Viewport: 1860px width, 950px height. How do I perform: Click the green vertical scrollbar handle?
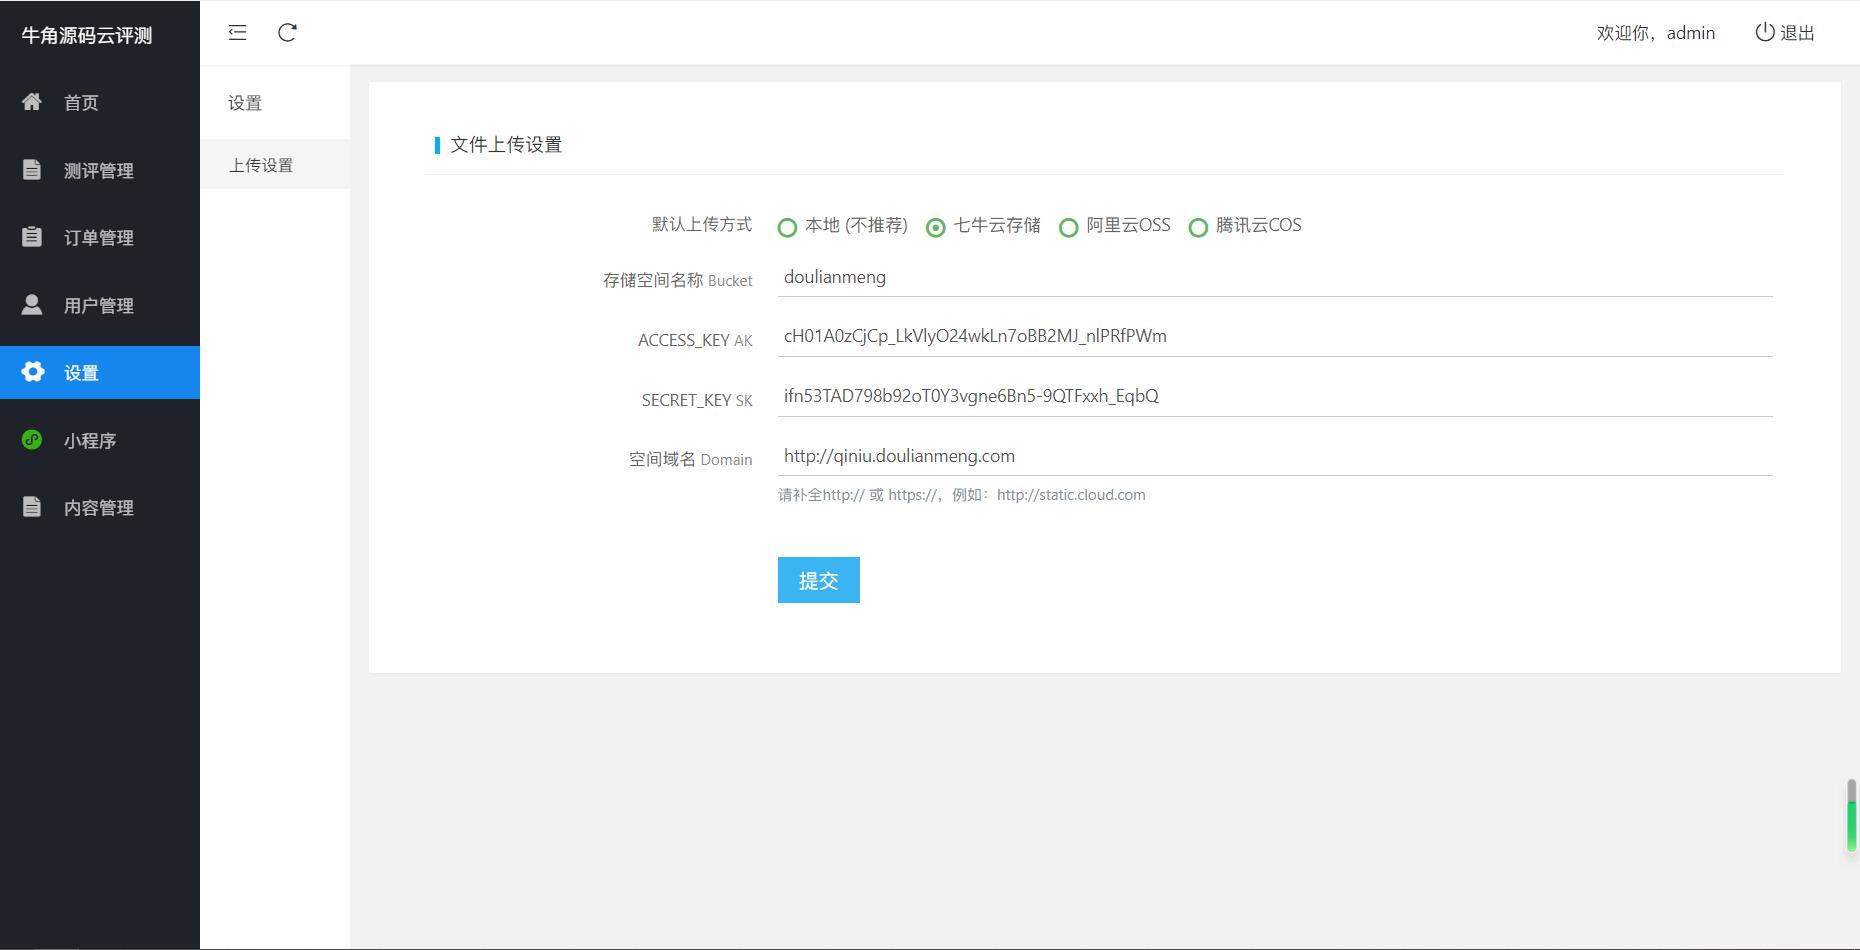[x=1851, y=816]
